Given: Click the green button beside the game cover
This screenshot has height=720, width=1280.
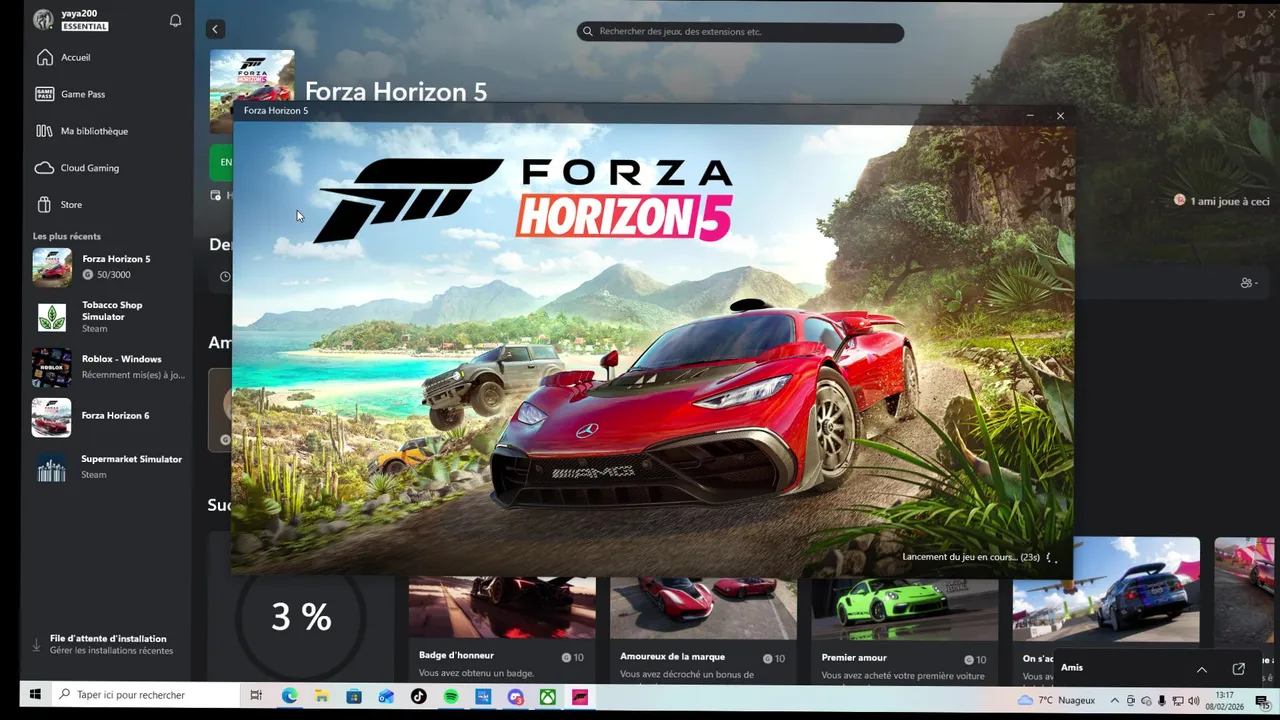Looking at the screenshot, I should (221, 162).
